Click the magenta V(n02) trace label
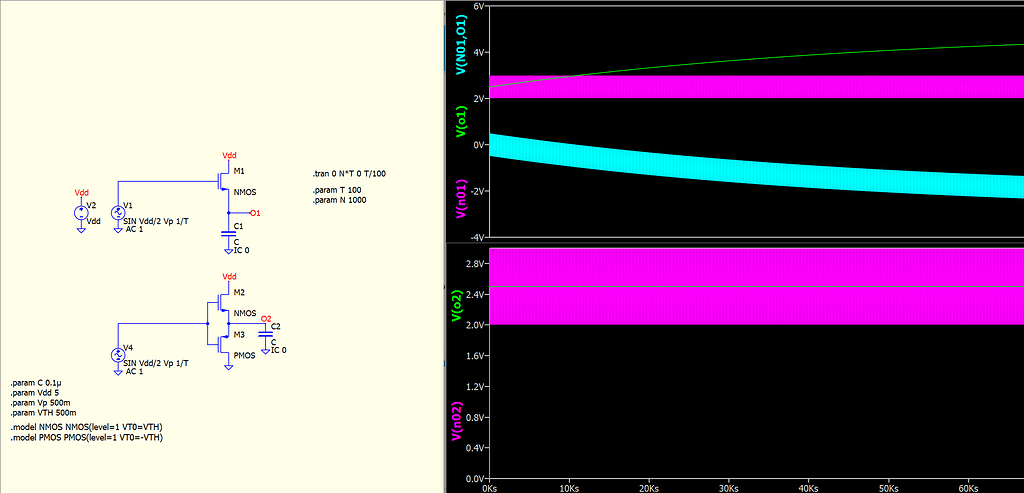This screenshot has width=1024, height=493. pyautogui.click(x=457, y=423)
